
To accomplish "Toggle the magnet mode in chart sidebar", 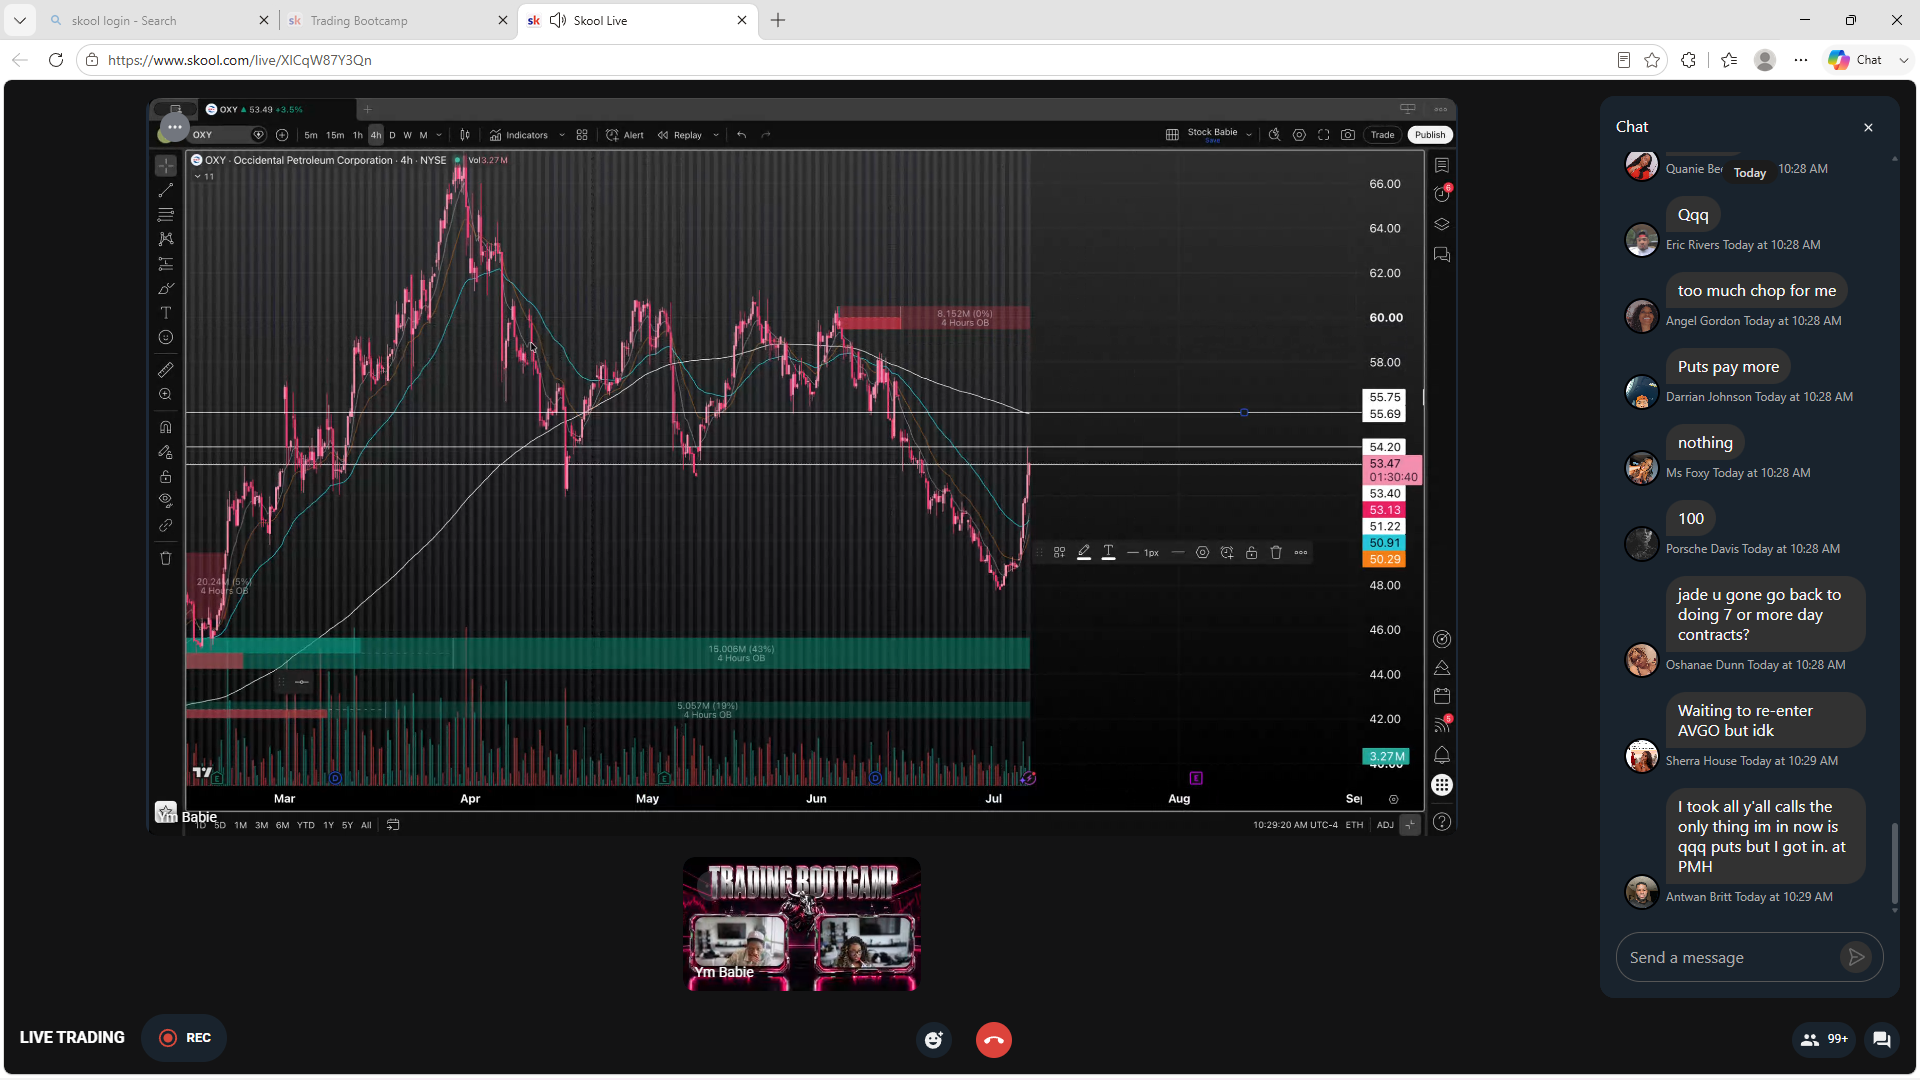I will point(166,427).
